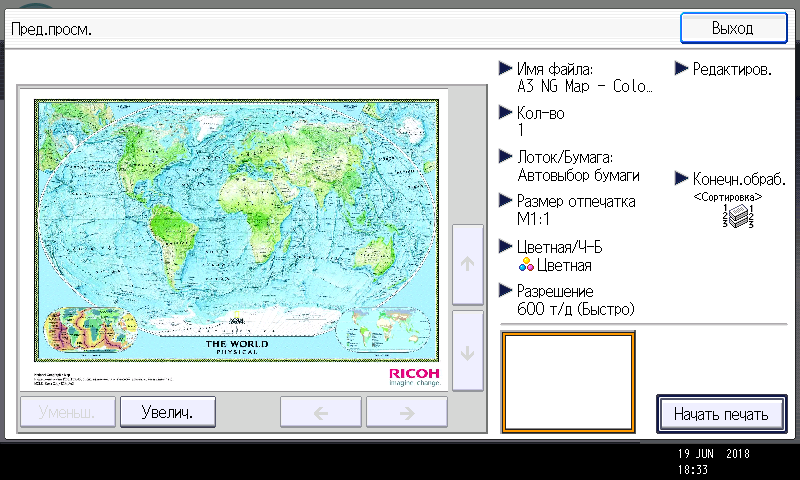The width and height of the screenshot is (800, 480).
Task: Click the Автовыбор бумаги value
Action: tap(578, 175)
